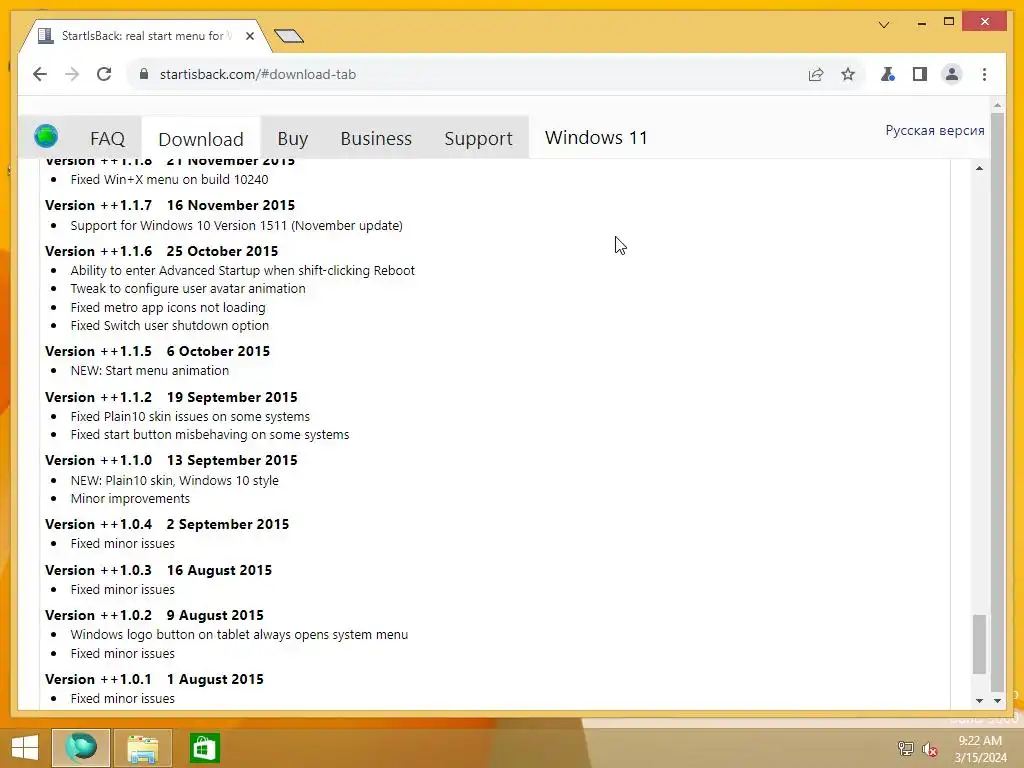Reload the startisback.com page
The width and height of the screenshot is (1024, 768).
[x=104, y=74]
